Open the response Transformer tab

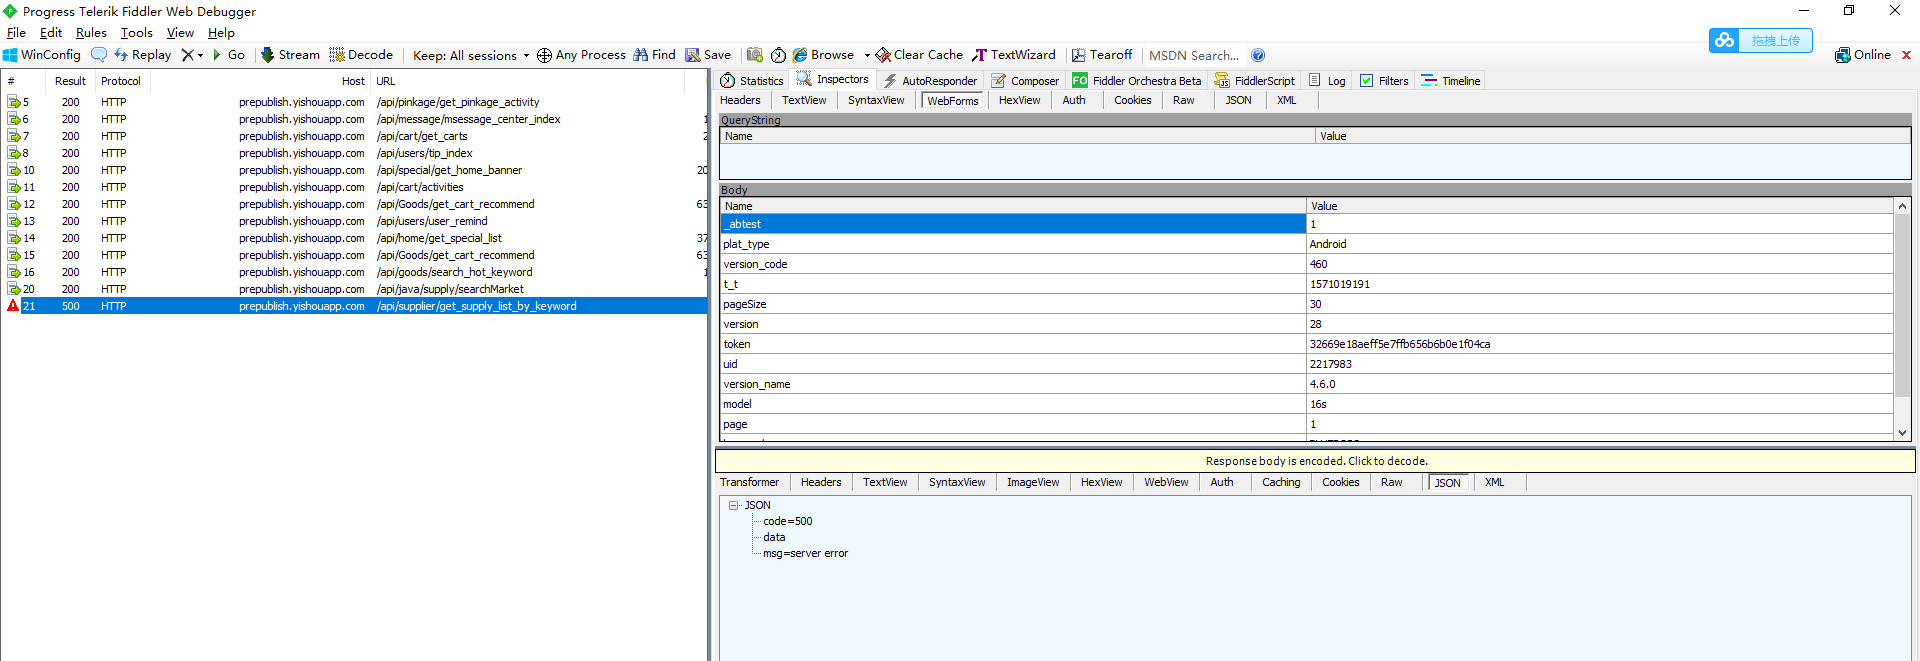(x=750, y=482)
